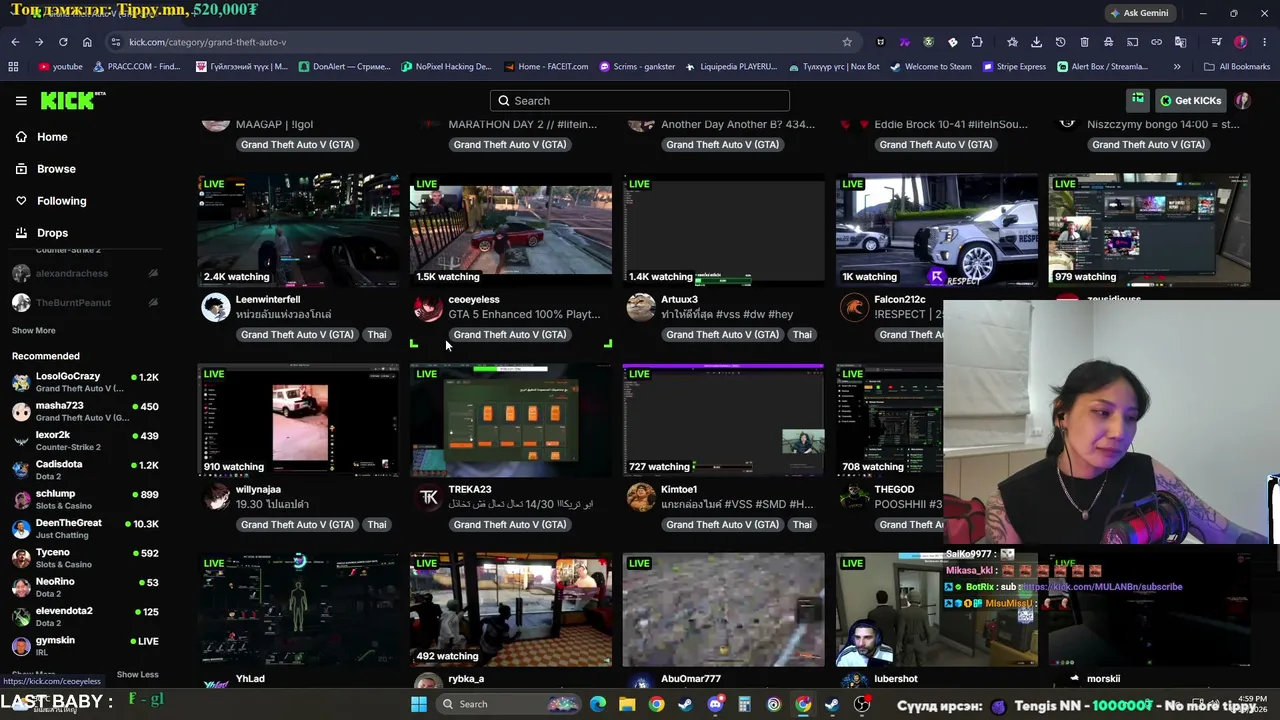
Task: Open the Windows Start menu
Action: tap(419, 704)
